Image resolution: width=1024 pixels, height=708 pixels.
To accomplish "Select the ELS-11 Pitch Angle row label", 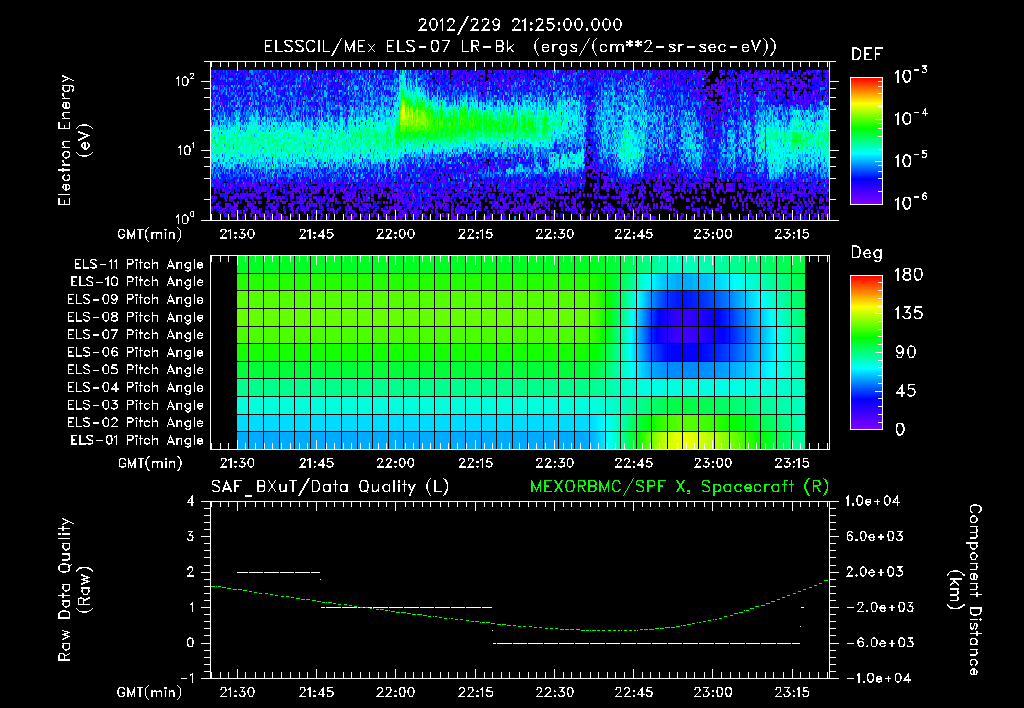I will click(138, 265).
